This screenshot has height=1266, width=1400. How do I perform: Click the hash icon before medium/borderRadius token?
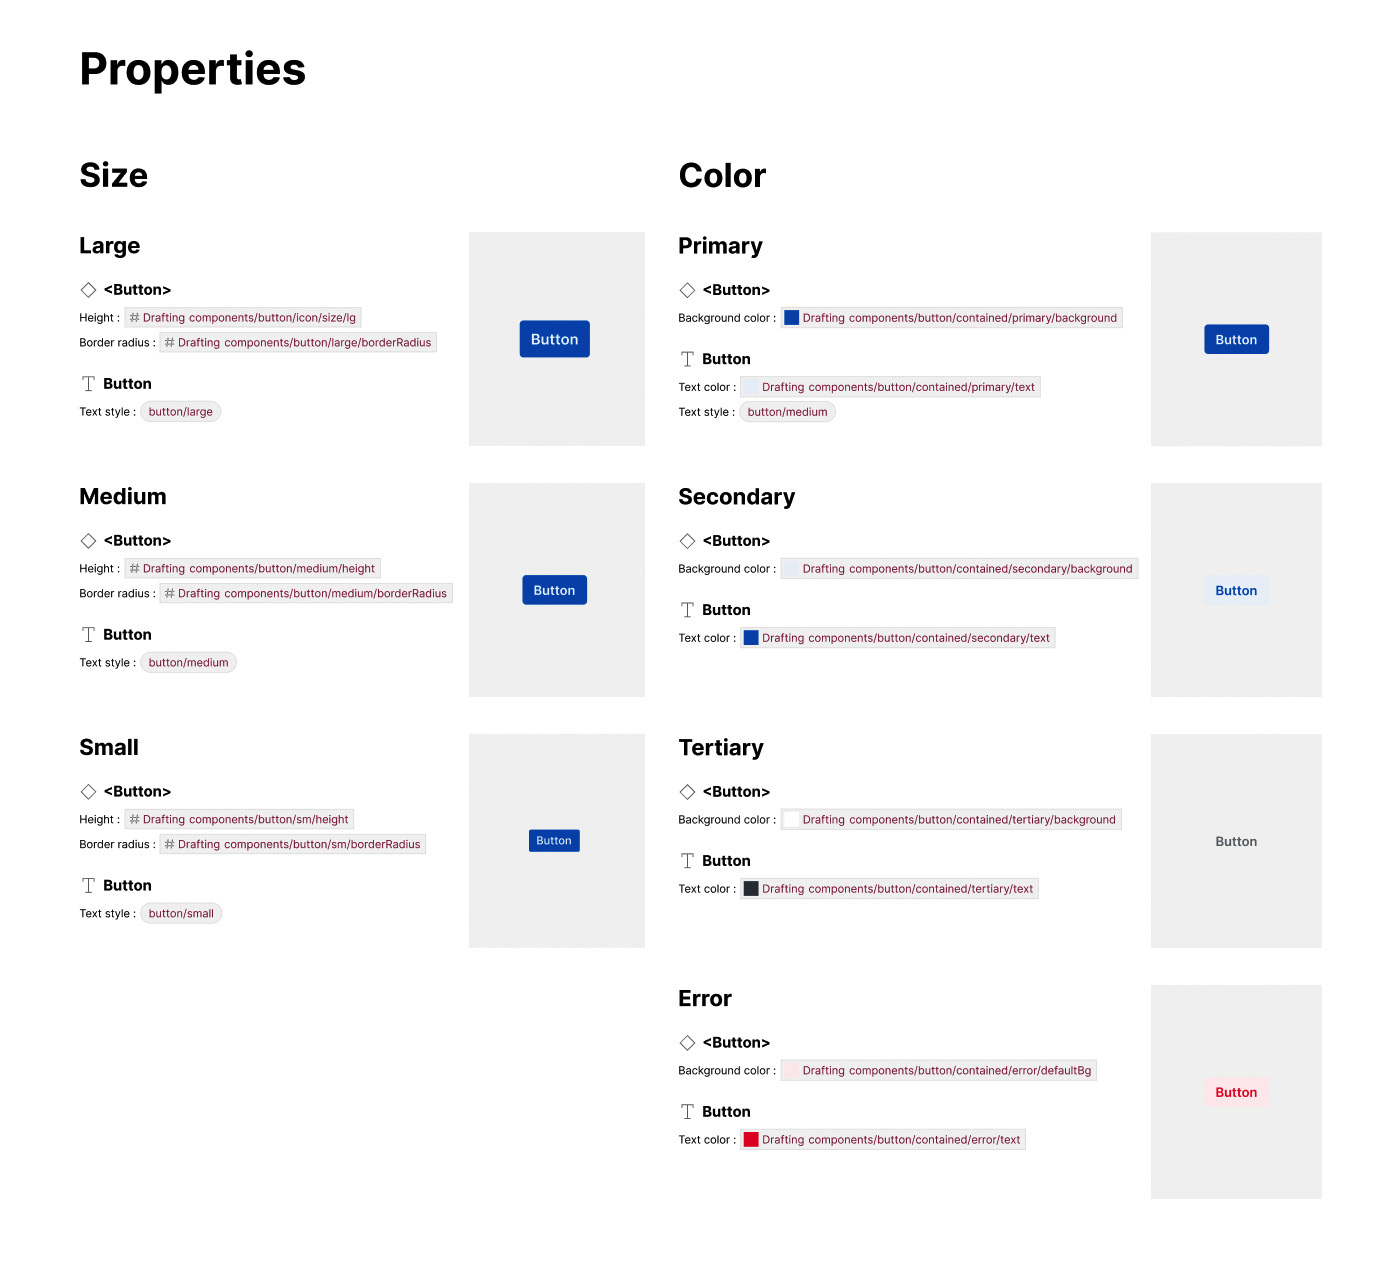tap(170, 594)
